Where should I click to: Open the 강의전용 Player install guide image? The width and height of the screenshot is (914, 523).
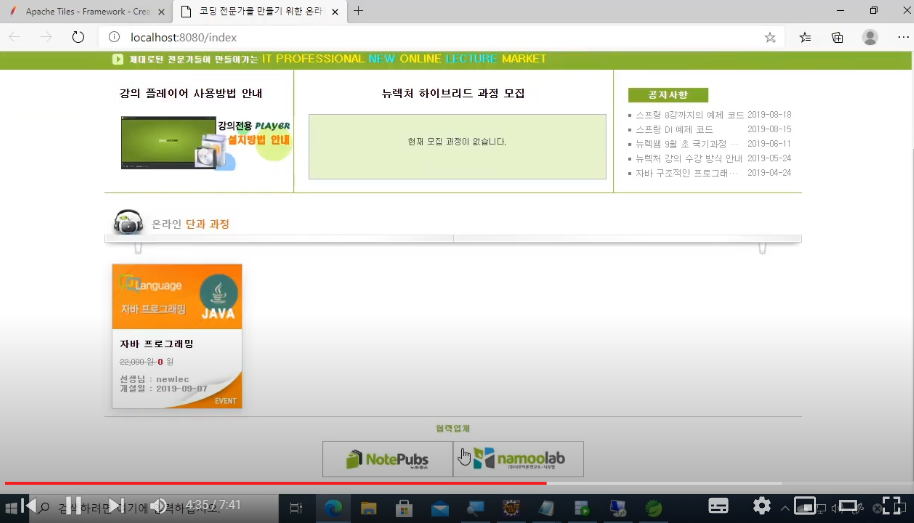click(205, 142)
